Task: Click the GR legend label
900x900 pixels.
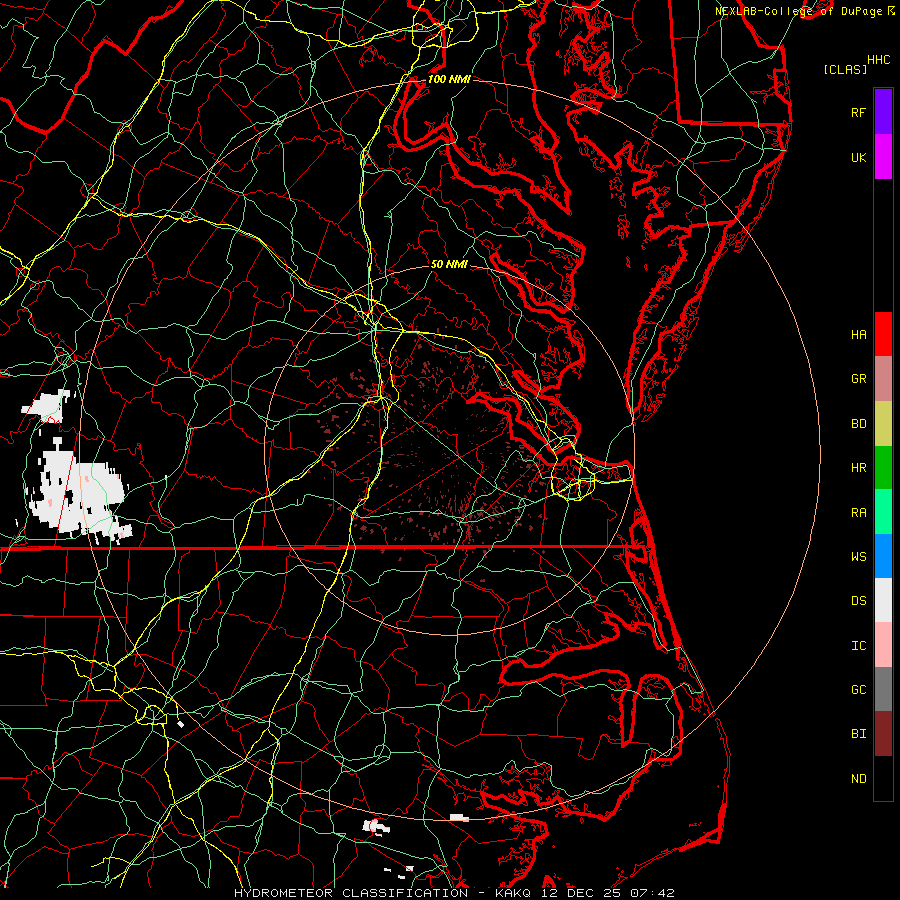Action: click(858, 379)
